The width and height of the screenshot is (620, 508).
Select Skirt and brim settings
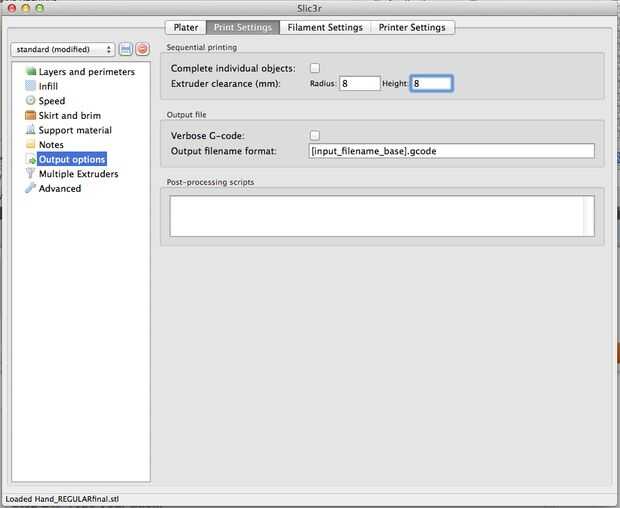pyautogui.click(x=70, y=115)
